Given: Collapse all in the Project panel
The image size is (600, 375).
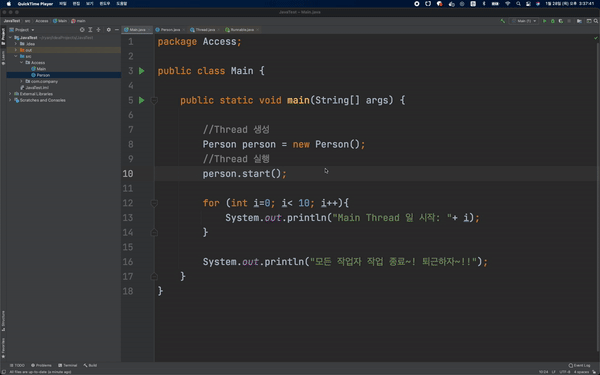Looking at the screenshot, I should click(98, 29).
